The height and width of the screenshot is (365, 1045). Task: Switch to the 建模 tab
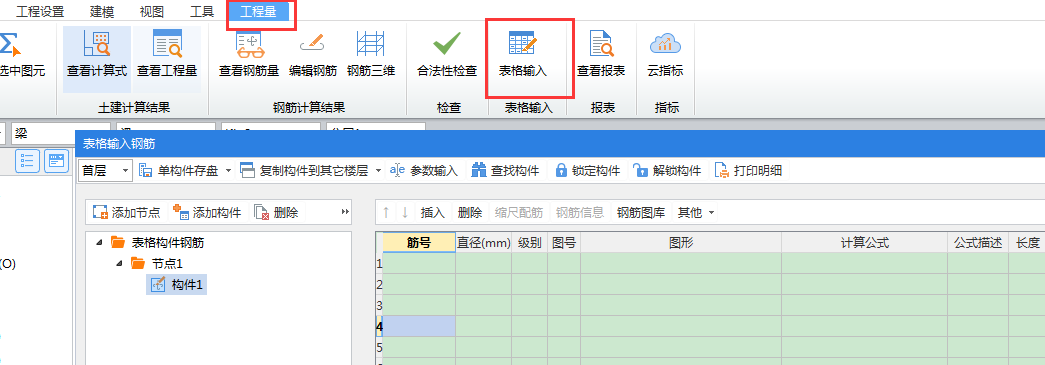(x=101, y=11)
